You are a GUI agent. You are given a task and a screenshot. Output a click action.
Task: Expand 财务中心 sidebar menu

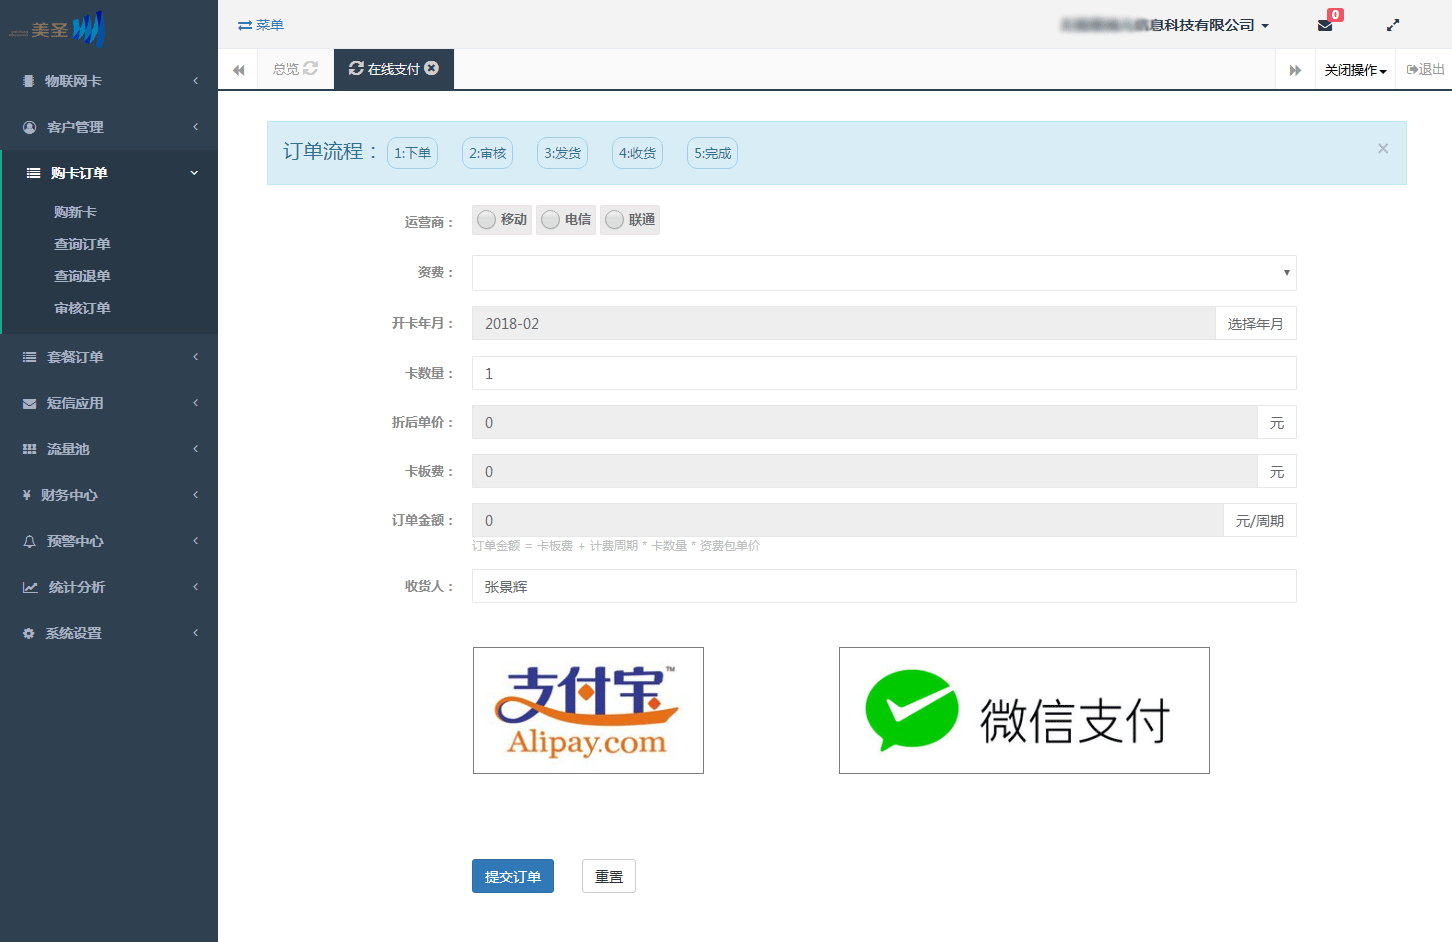coord(109,495)
